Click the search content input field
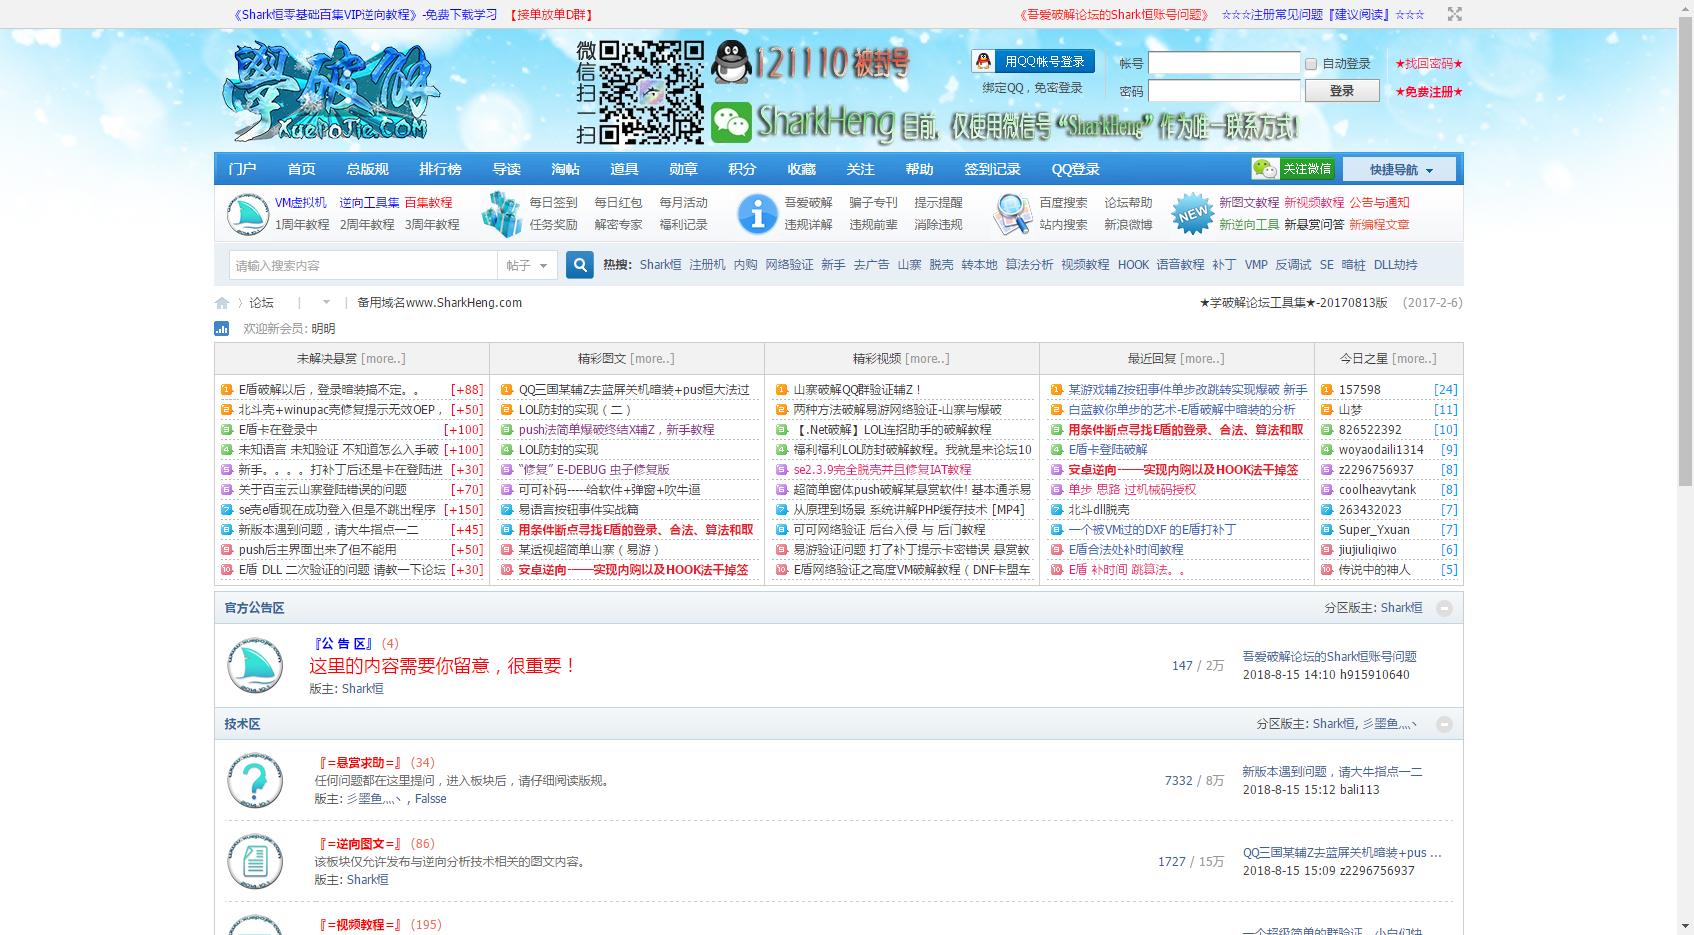Viewport: 1694px width, 935px height. [x=363, y=265]
